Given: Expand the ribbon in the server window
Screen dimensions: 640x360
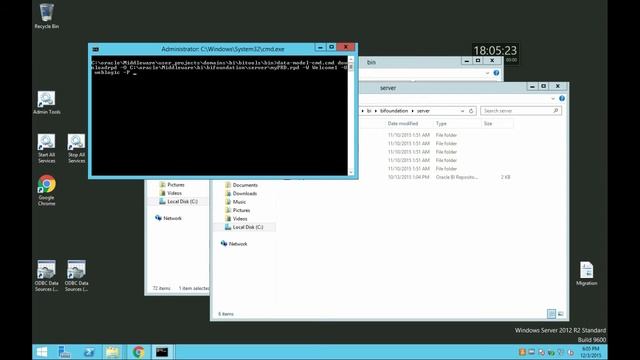Looking at the screenshot, I should click(553, 99).
